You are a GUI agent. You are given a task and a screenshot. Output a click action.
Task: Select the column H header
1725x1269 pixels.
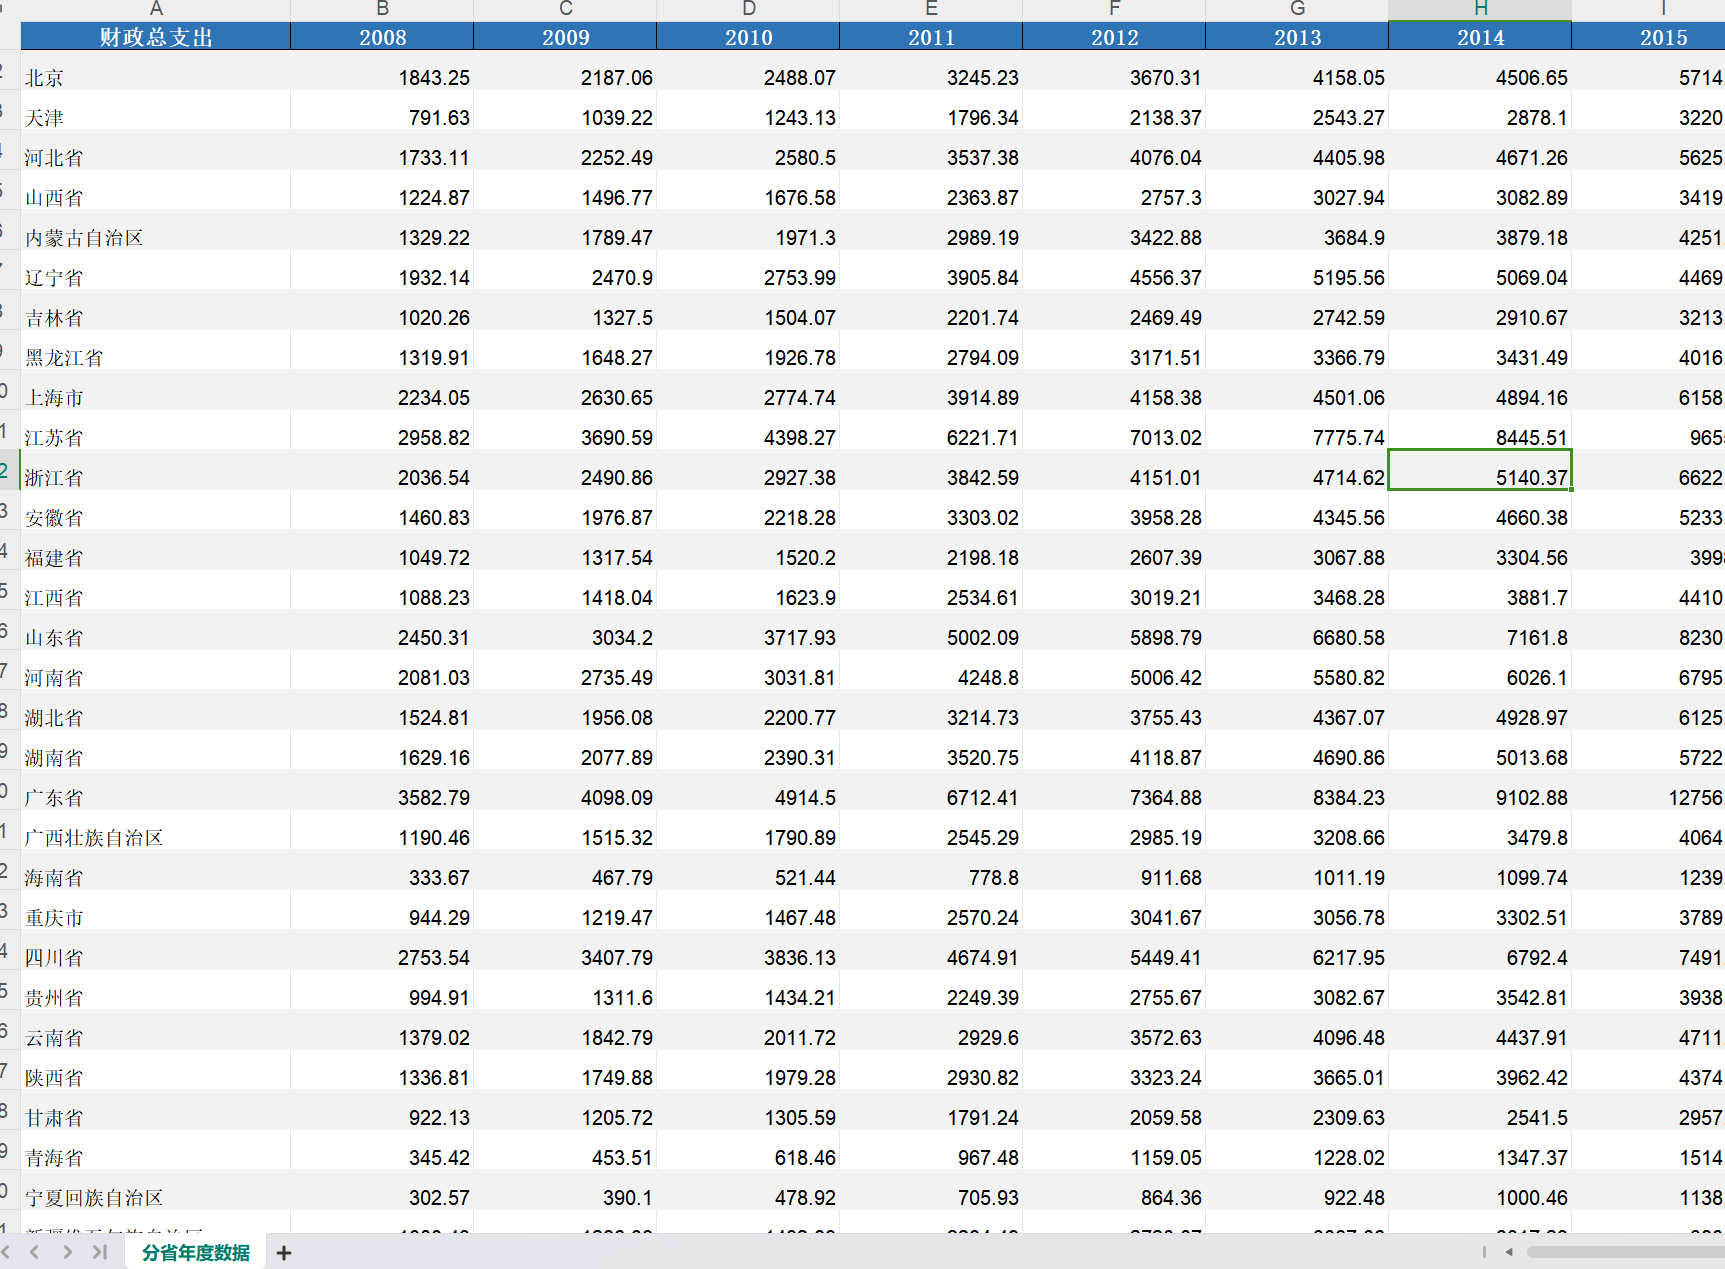1480,9
